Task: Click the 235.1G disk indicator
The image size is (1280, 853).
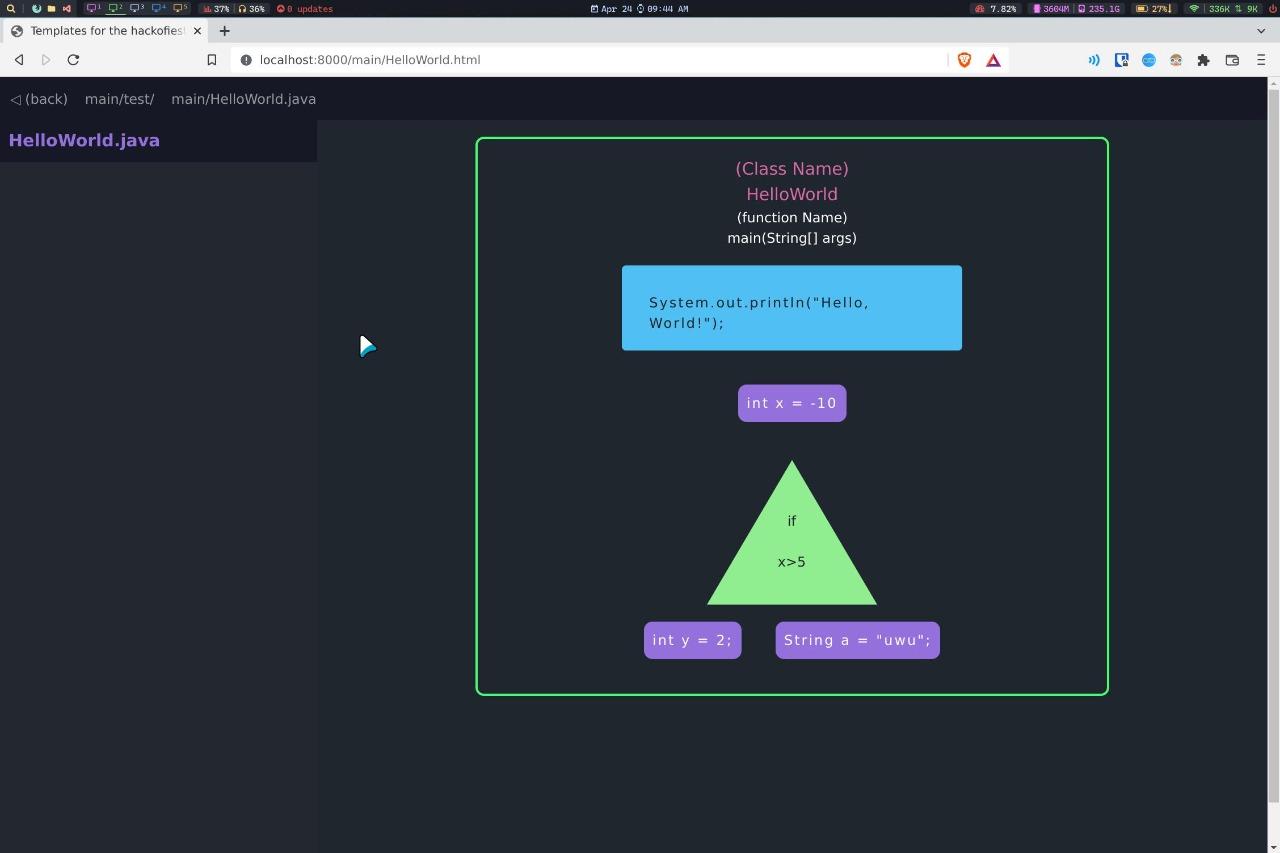Action: (x=1098, y=8)
